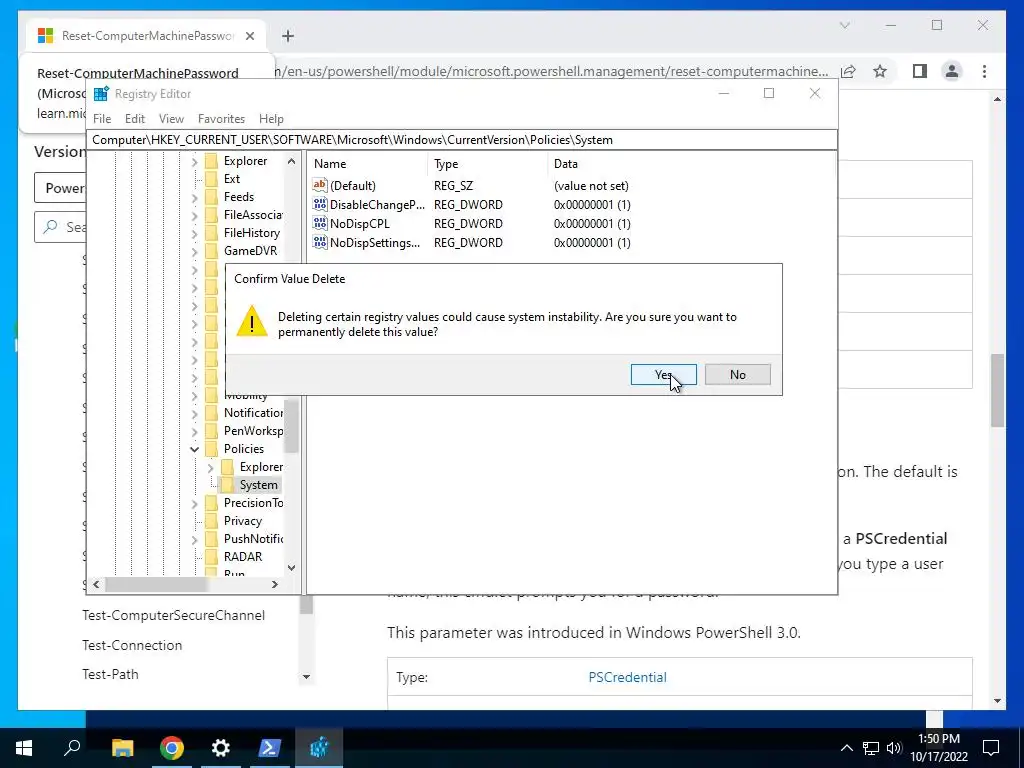The image size is (1024, 768).
Task: Click the Registry Editor title bar icon
Action: (x=101, y=94)
